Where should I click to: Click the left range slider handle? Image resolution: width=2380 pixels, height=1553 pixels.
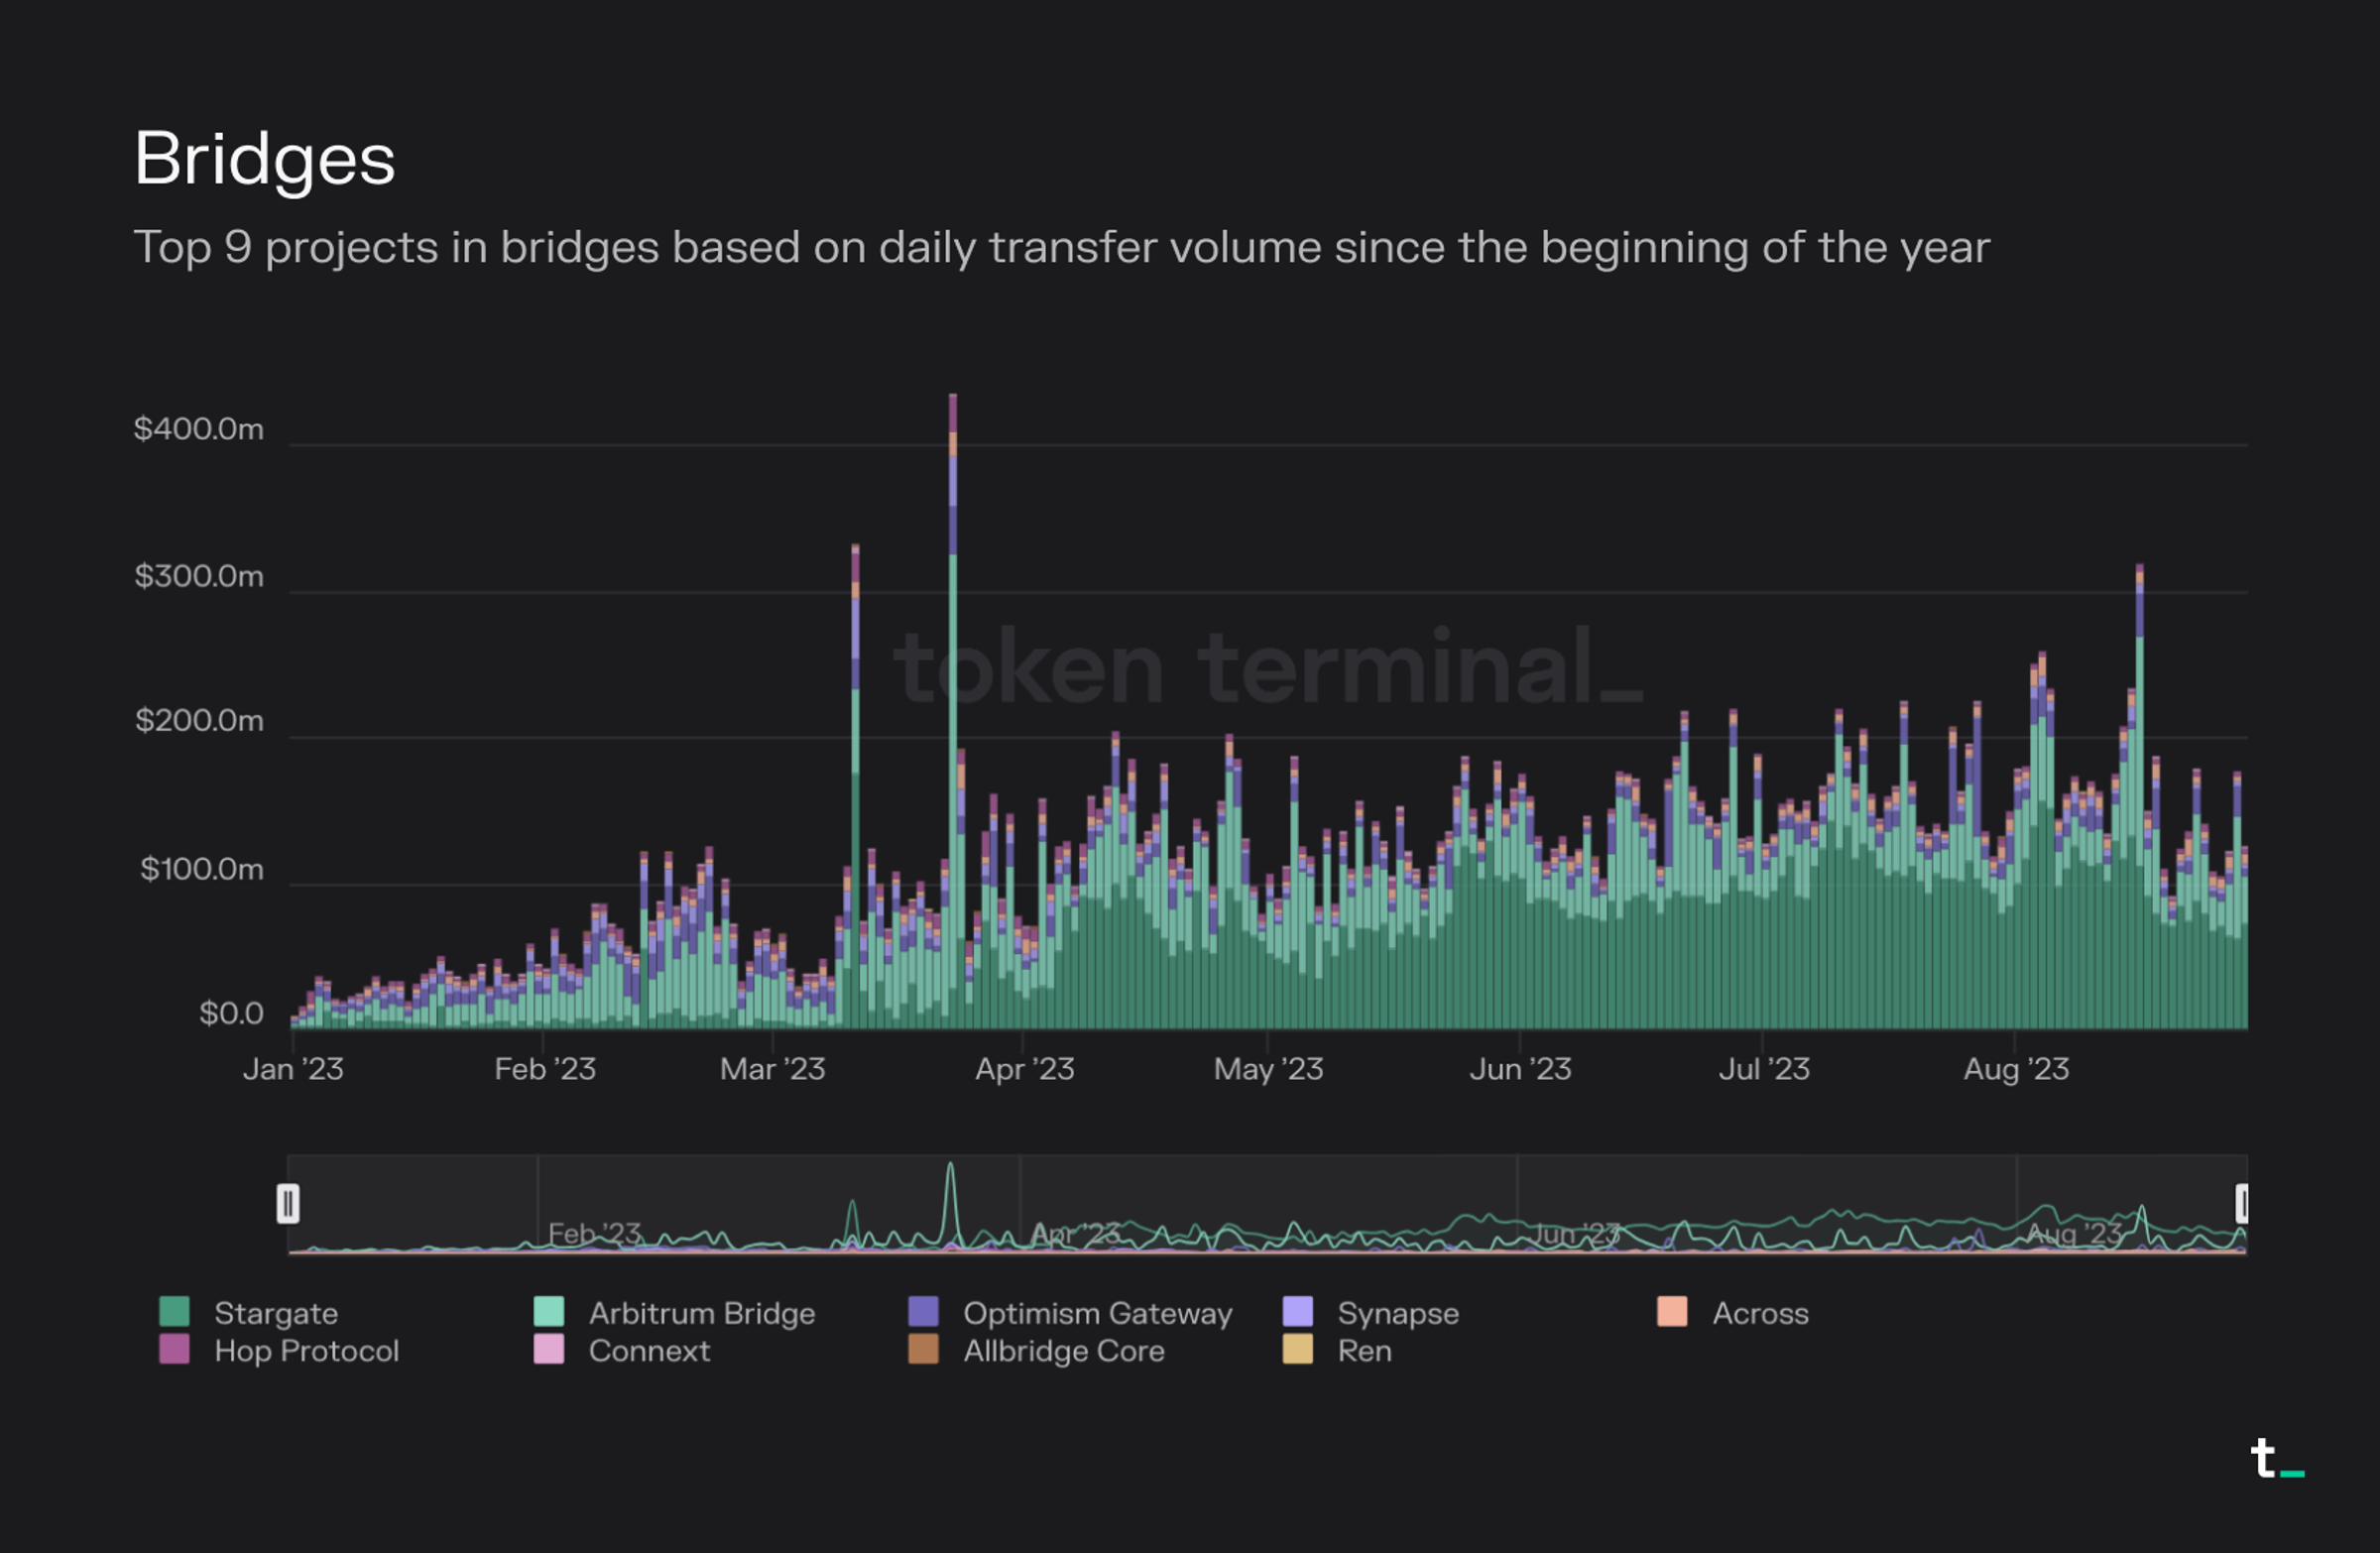[x=288, y=1203]
